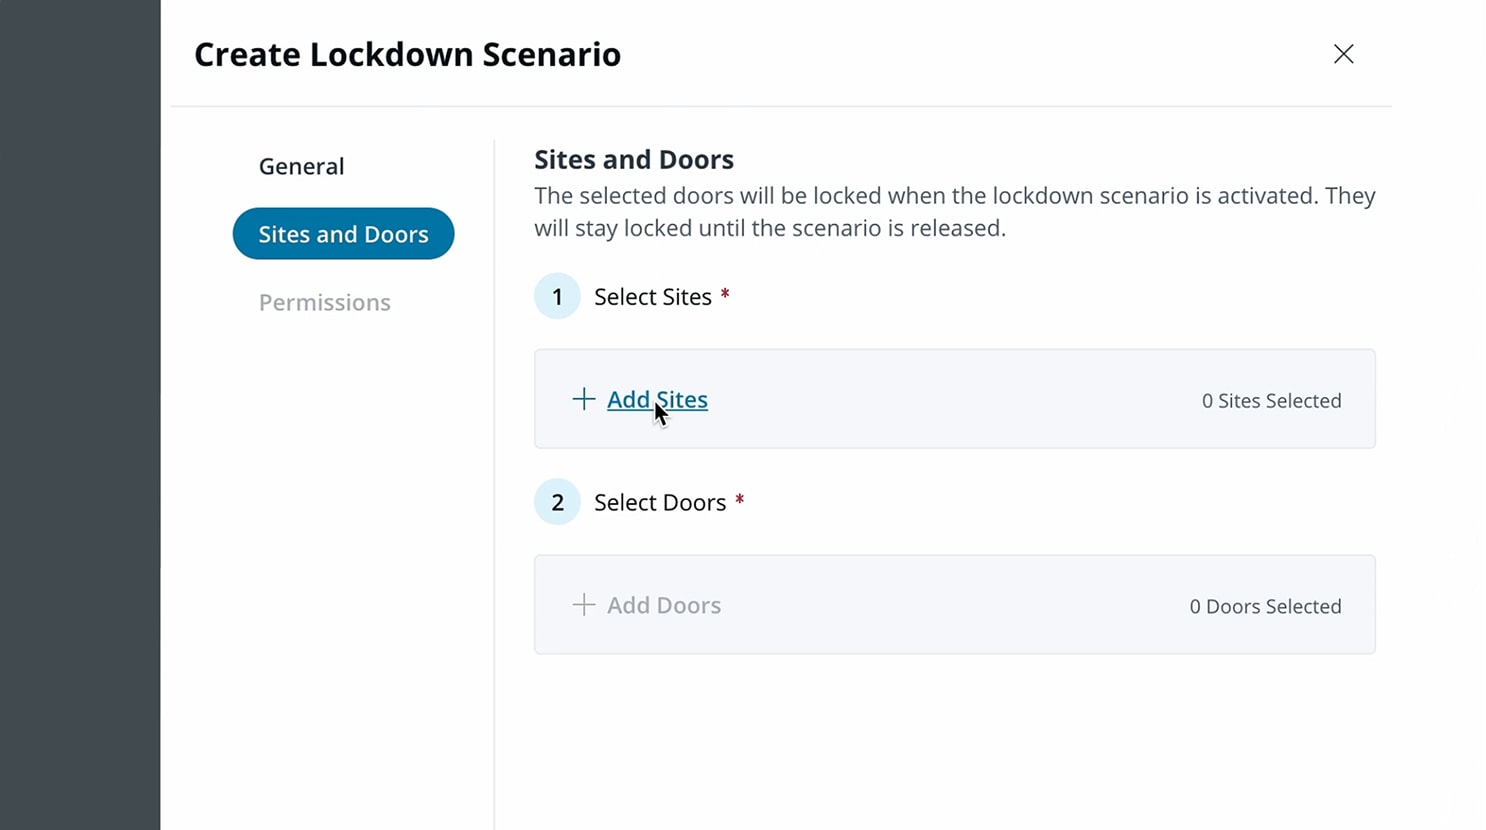The width and height of the screenshot is (1486, 830).
Task: Click the Add Doors link
Action: tap(664, 605)
